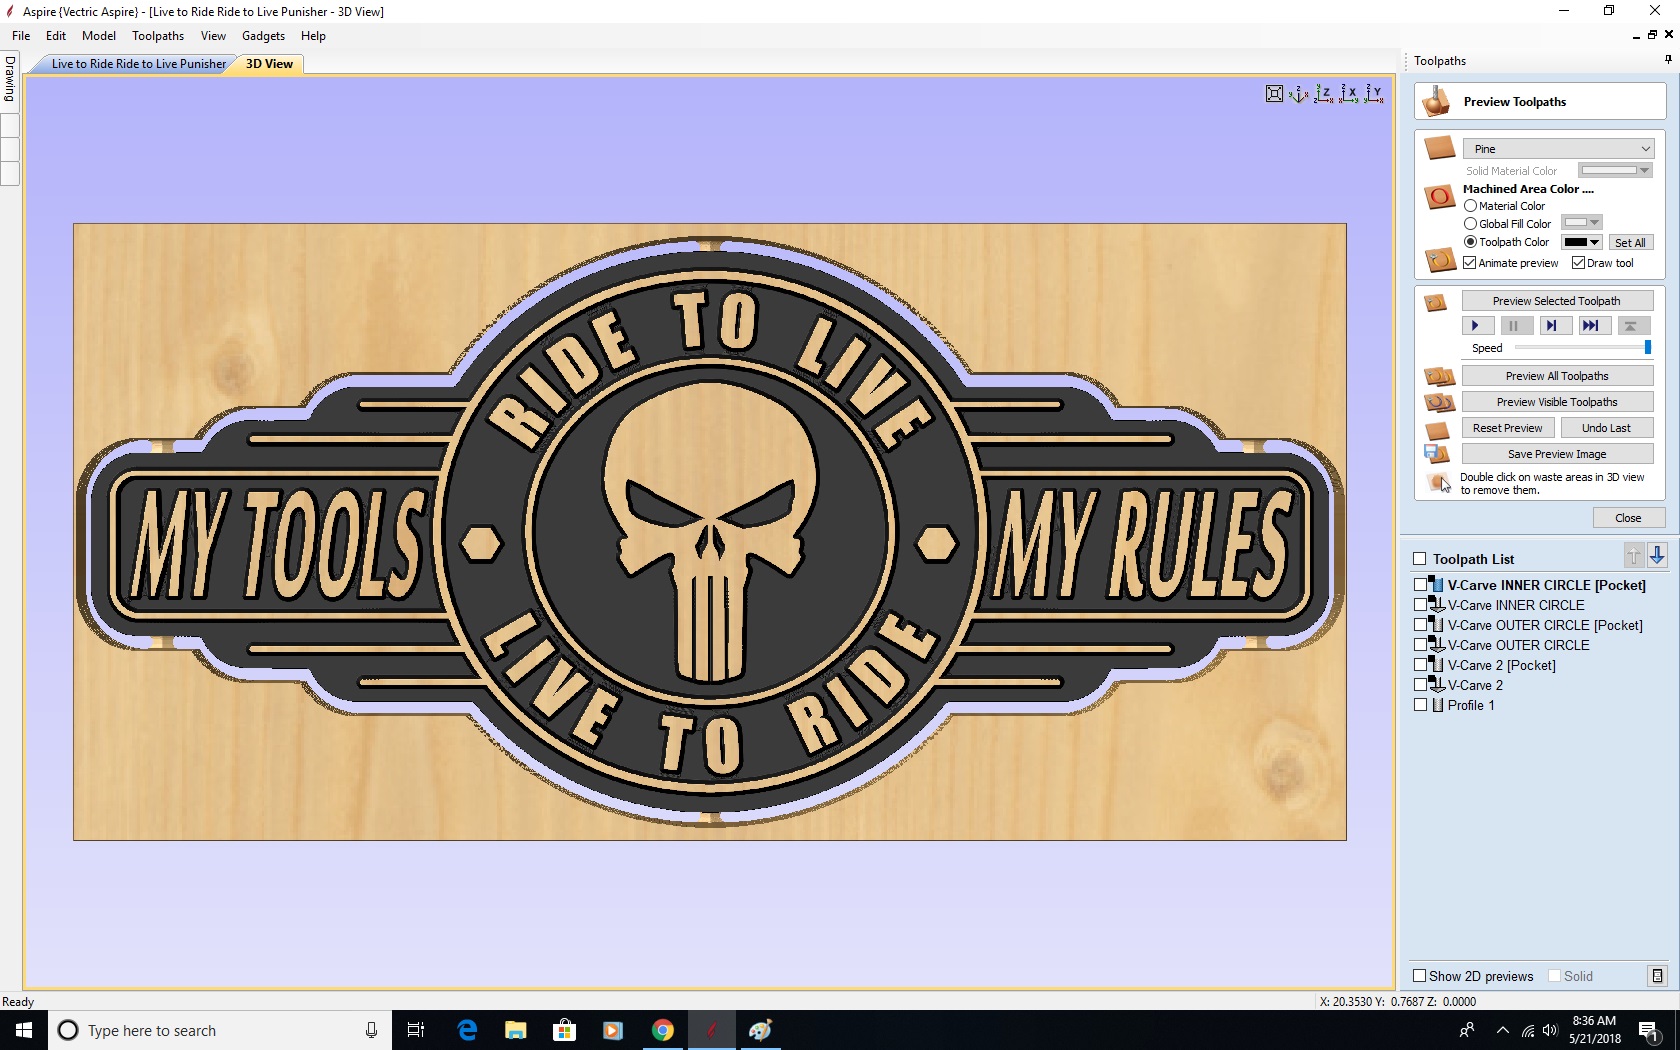Open the toolpath list options icon
1680x1050 pixels.
tap(1657, 976)
